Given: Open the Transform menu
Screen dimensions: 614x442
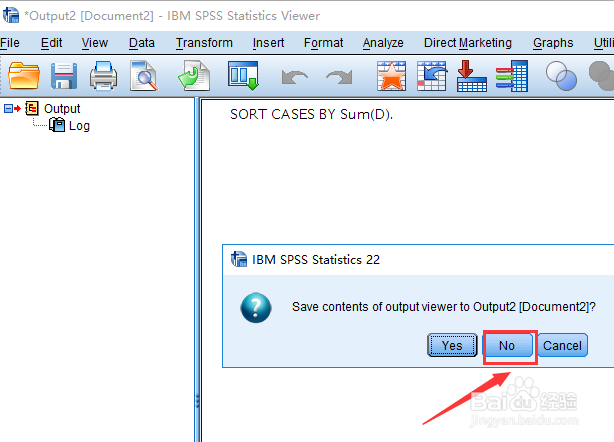Looking at the screenshot, I should (x=204, y=43).
